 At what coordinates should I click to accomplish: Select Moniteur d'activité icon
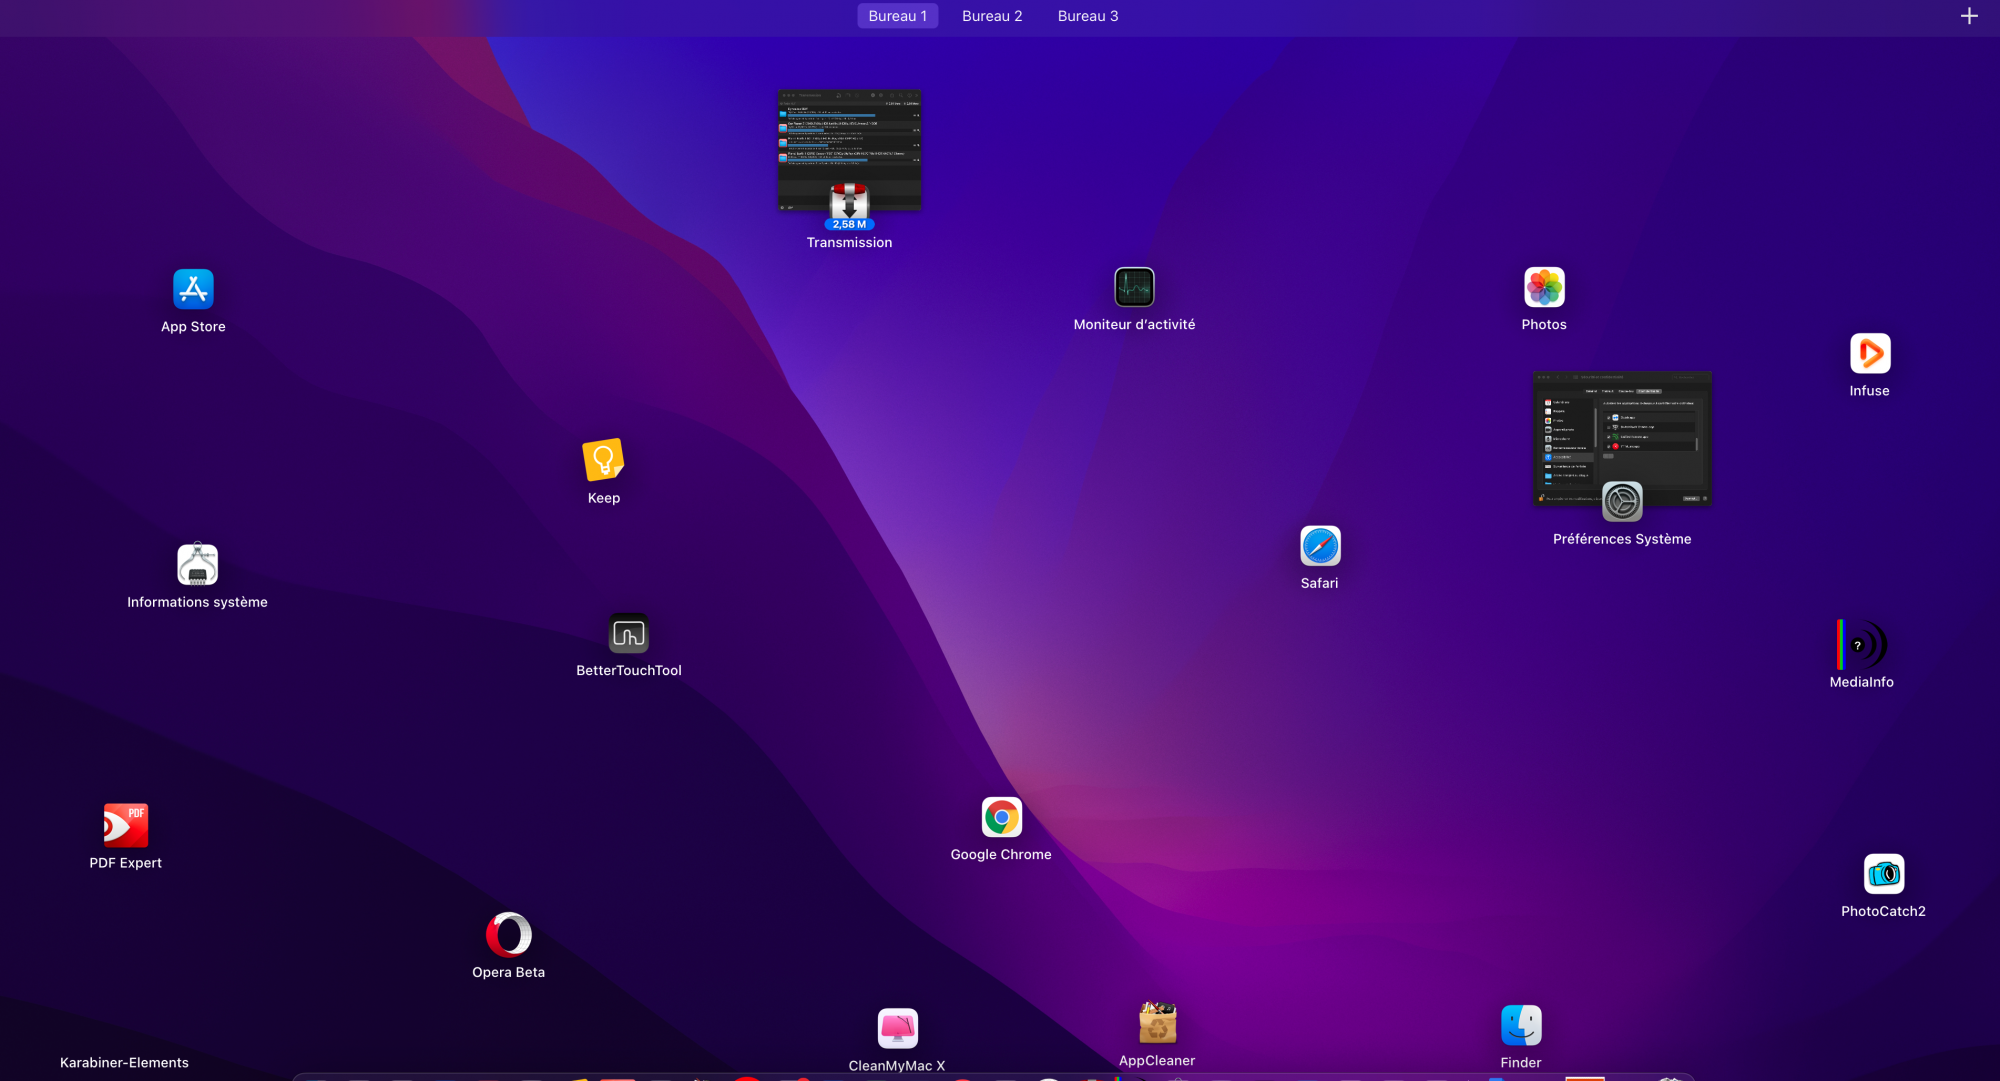pyautogui.click(x=1134, y=287)
